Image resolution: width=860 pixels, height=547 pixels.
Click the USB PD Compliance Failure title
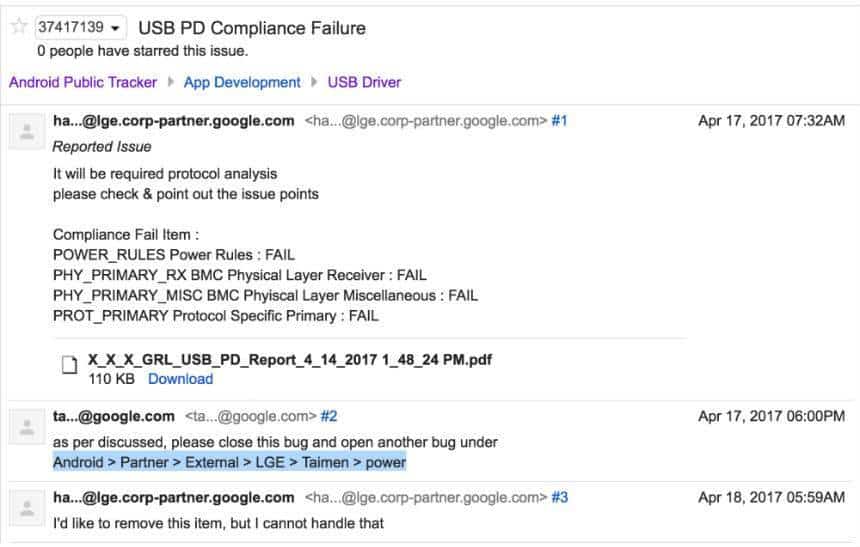click(x=252, y=28)
